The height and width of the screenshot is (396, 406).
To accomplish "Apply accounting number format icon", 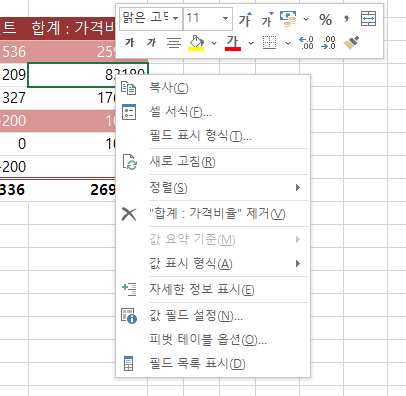I will click(x=288, y=19).
